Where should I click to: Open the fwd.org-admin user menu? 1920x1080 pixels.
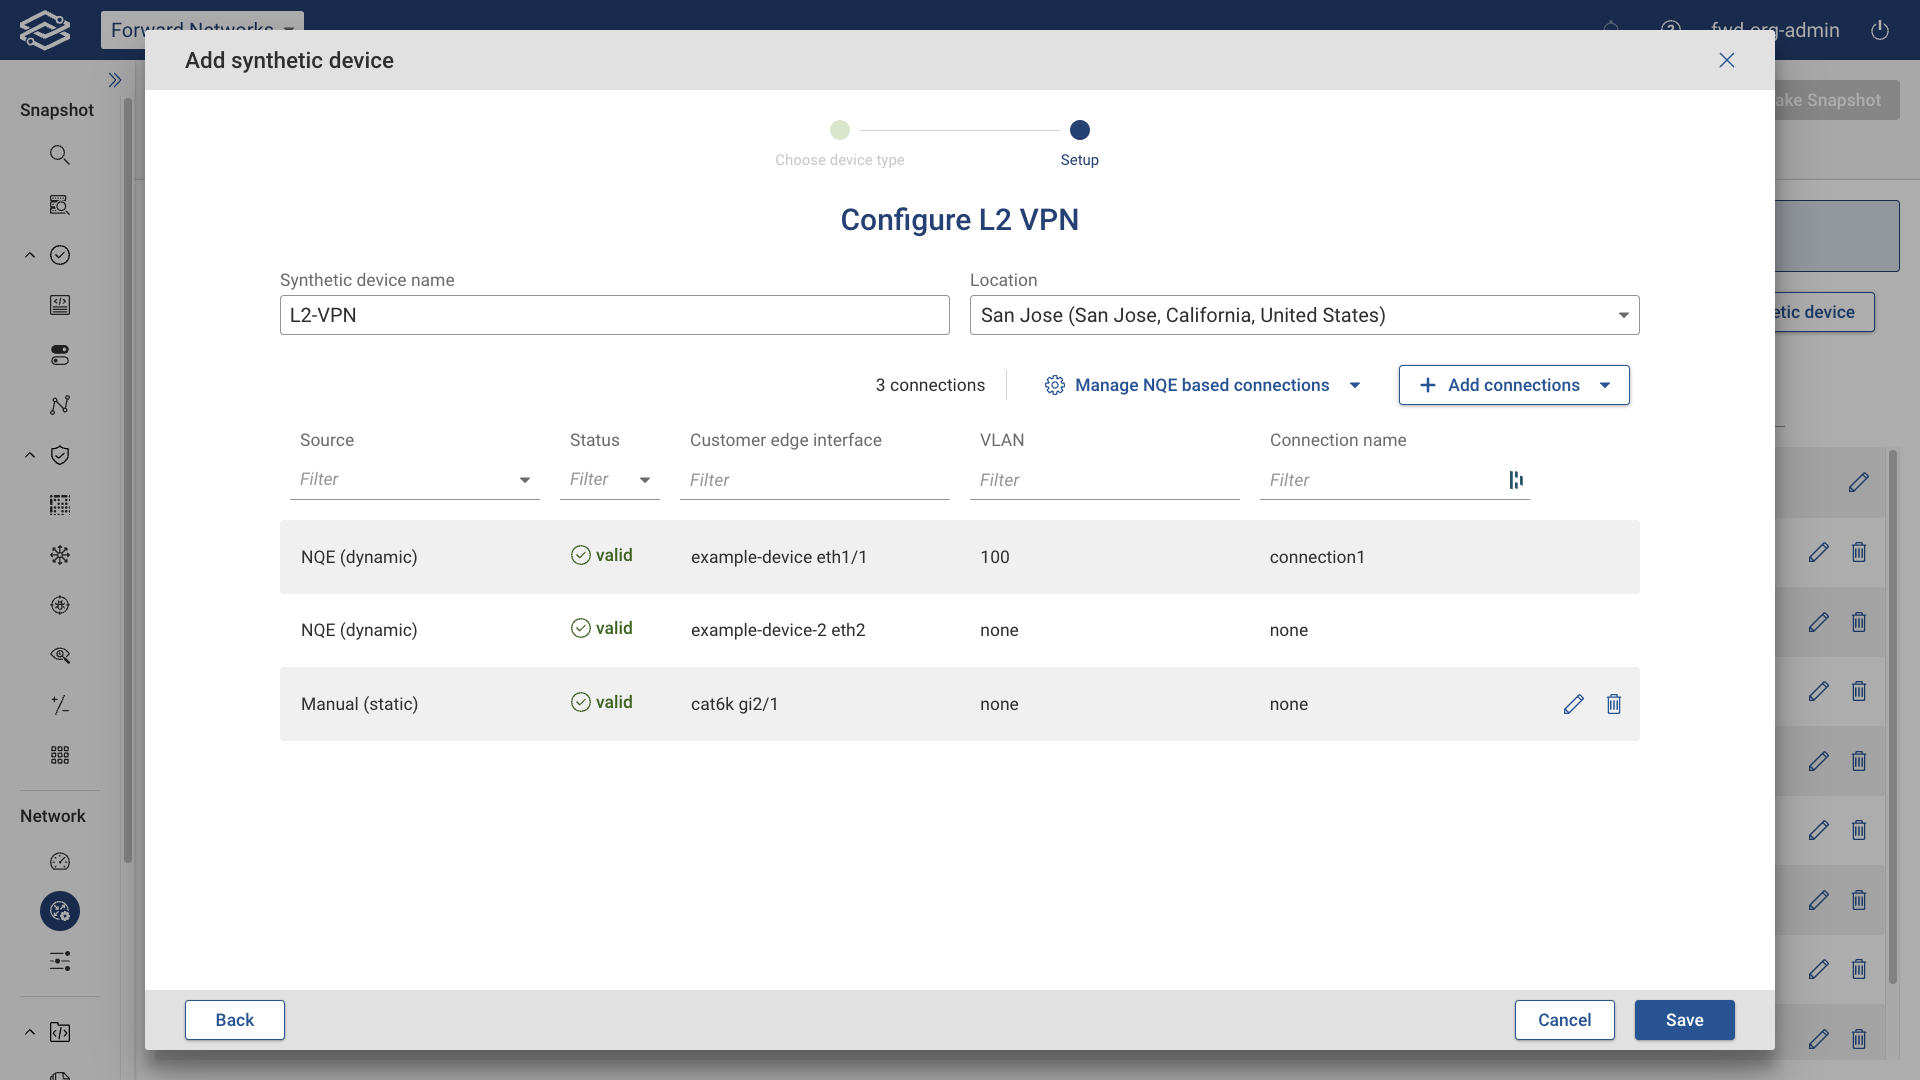pyautogui.click(x=1777, y=30)
